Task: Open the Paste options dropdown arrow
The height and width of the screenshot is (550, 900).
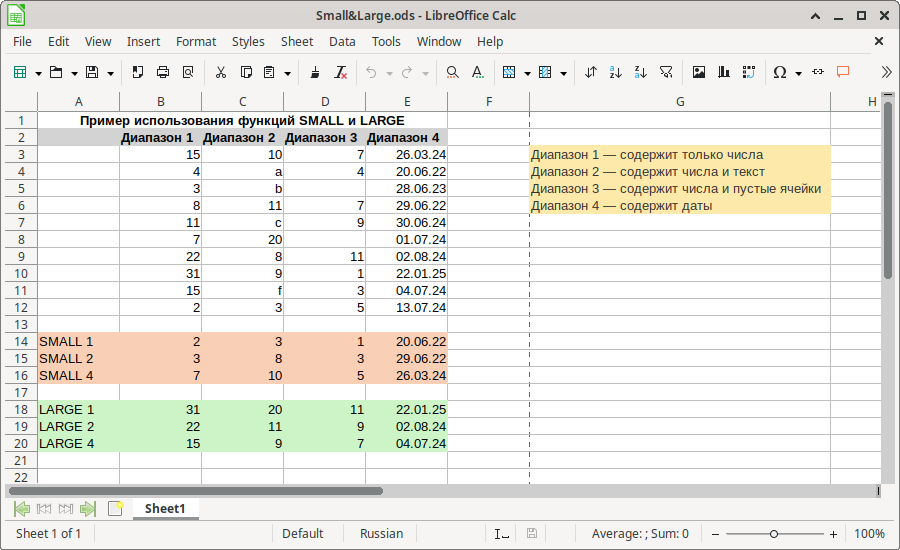Action: pos(288,73)
